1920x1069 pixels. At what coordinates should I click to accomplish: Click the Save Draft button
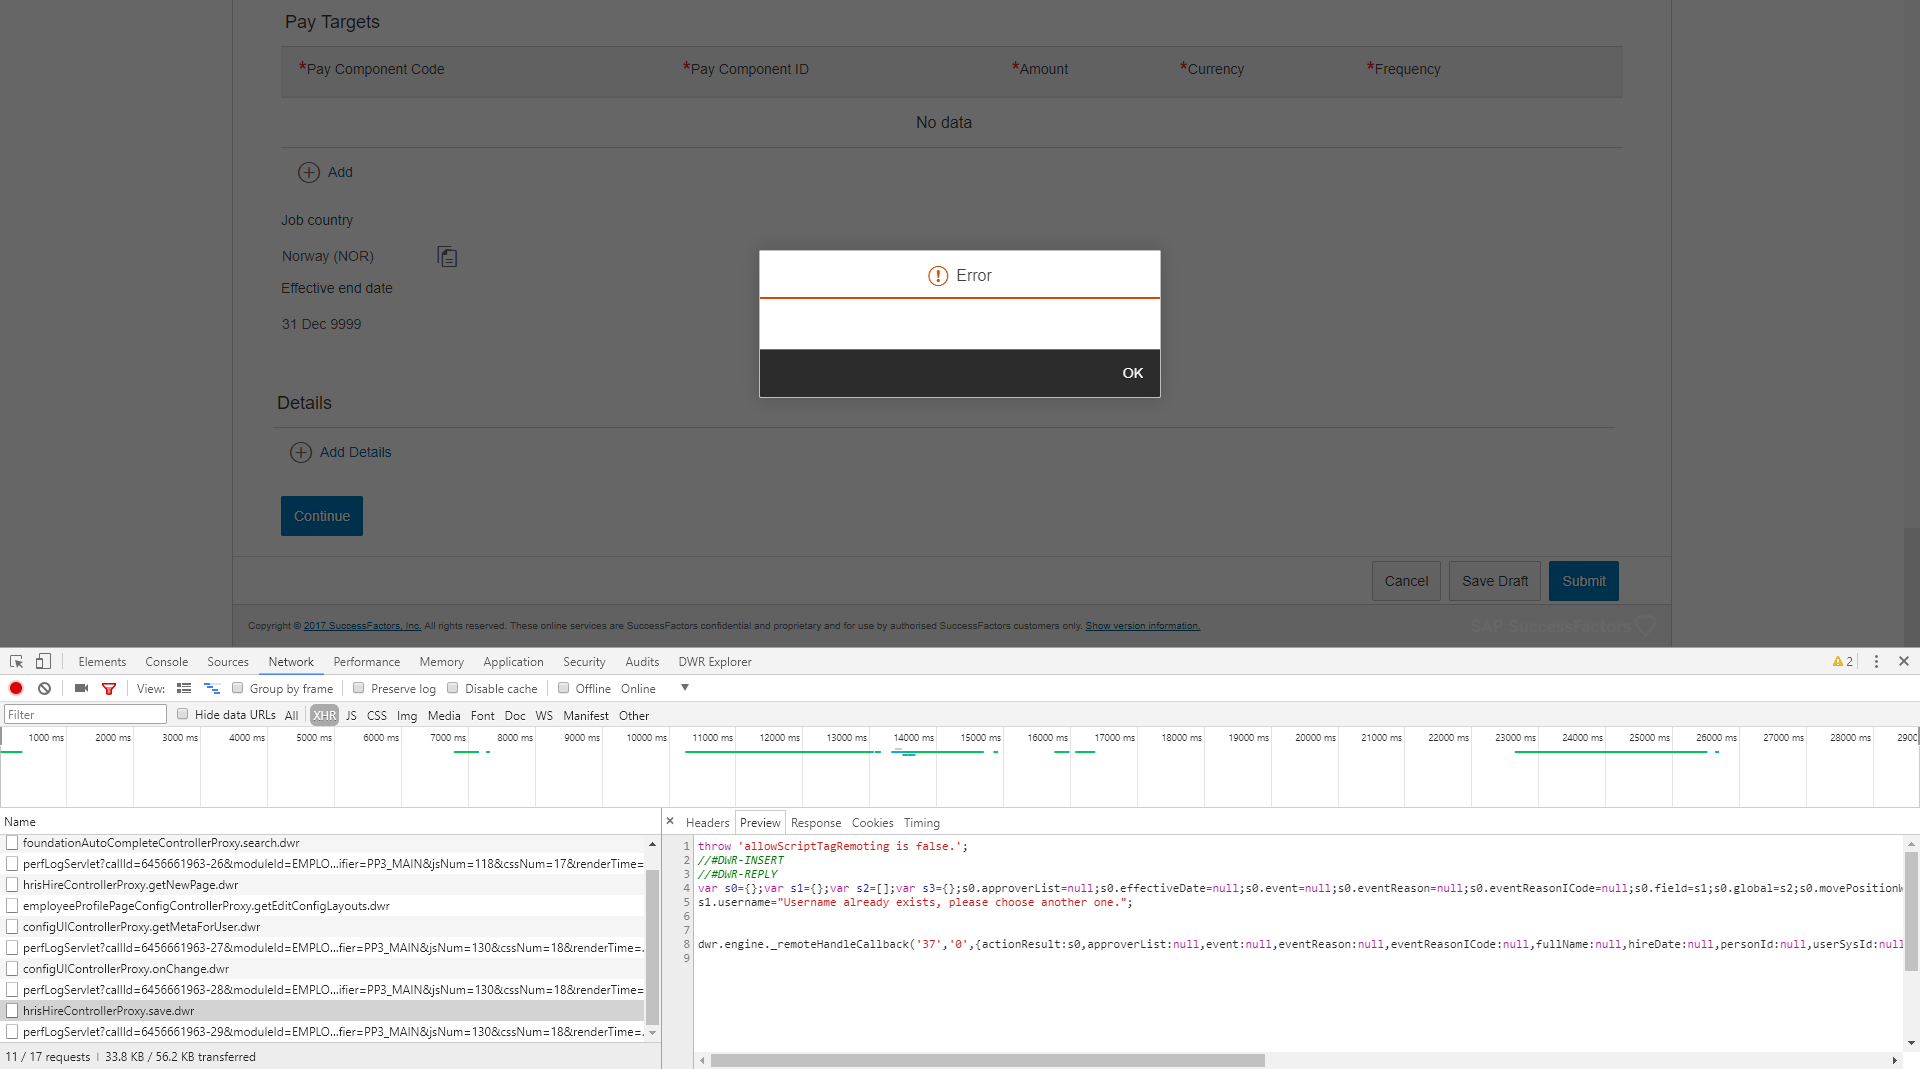tap(1495, 581)
